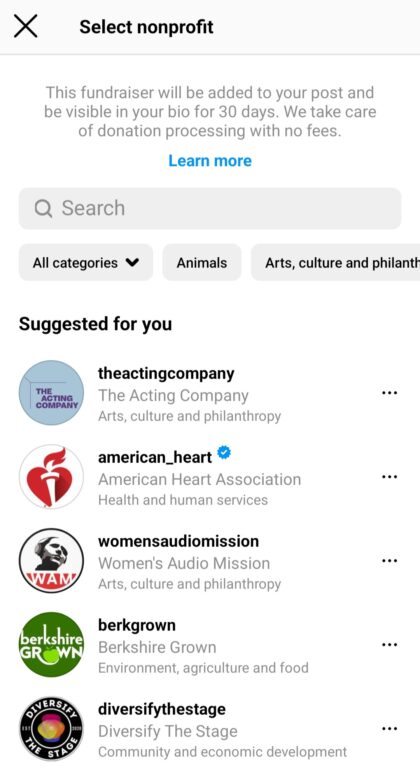Click the search magnifier icon
The width and height of the screenshot is (420, 768).
(x=43, y=209)
